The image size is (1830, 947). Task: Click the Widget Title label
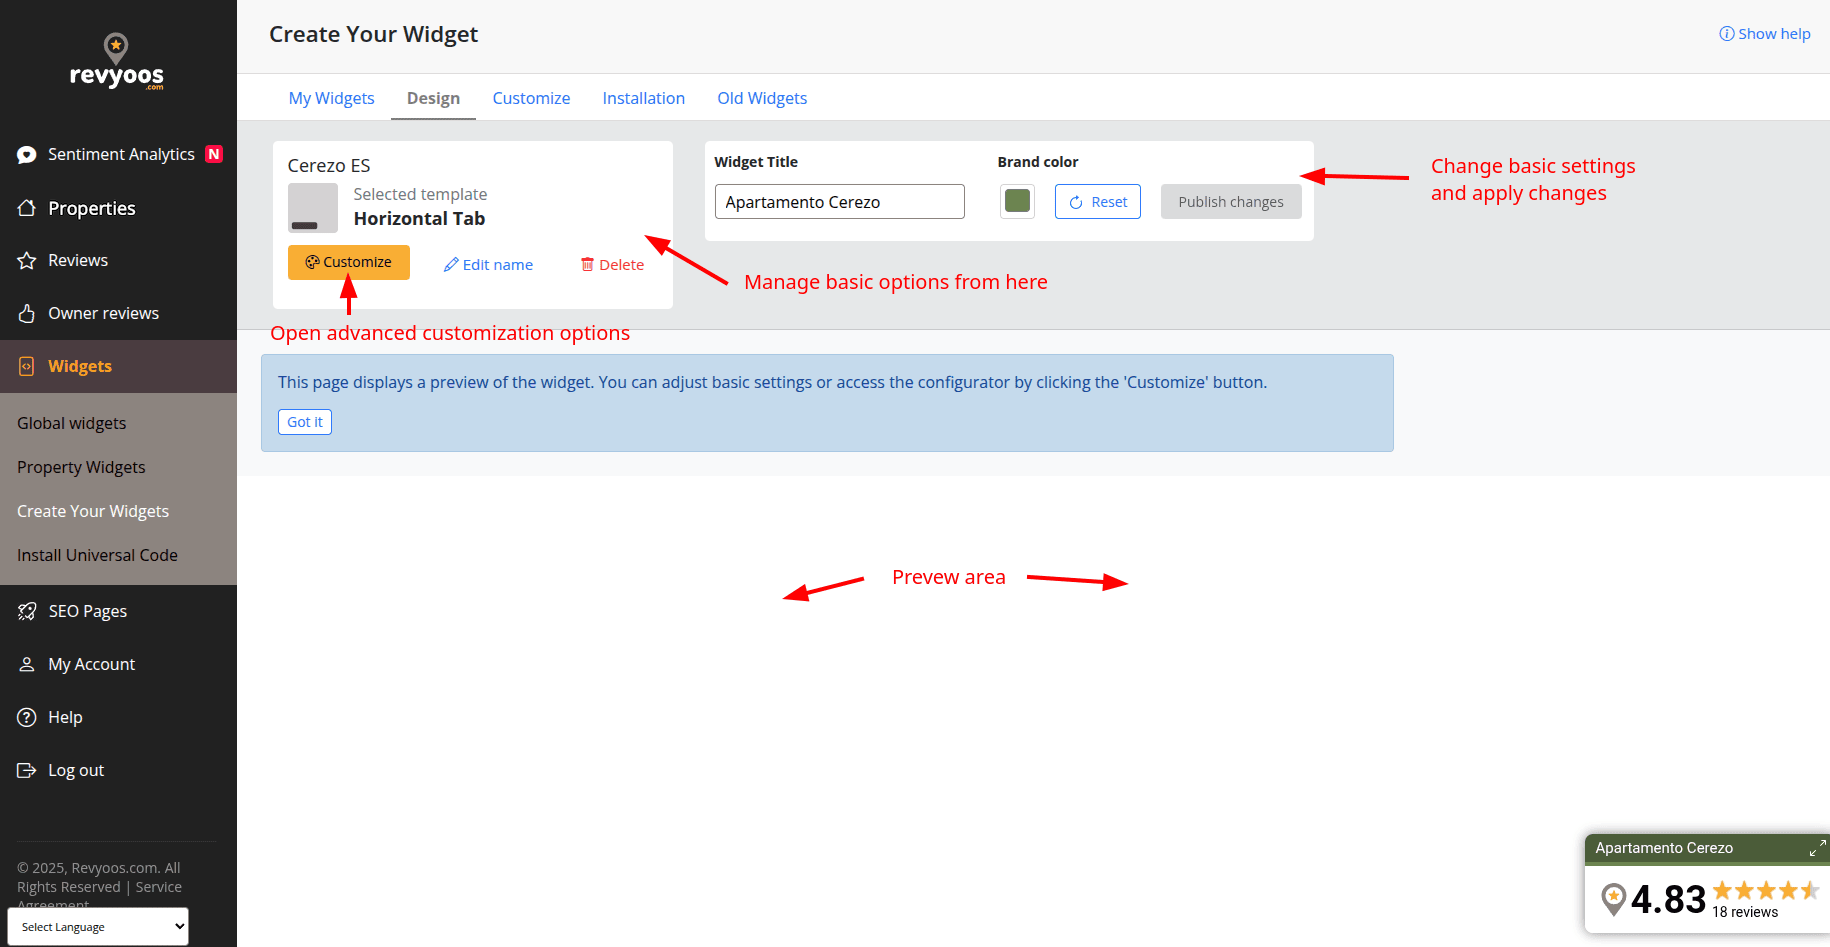pos(756,162)
